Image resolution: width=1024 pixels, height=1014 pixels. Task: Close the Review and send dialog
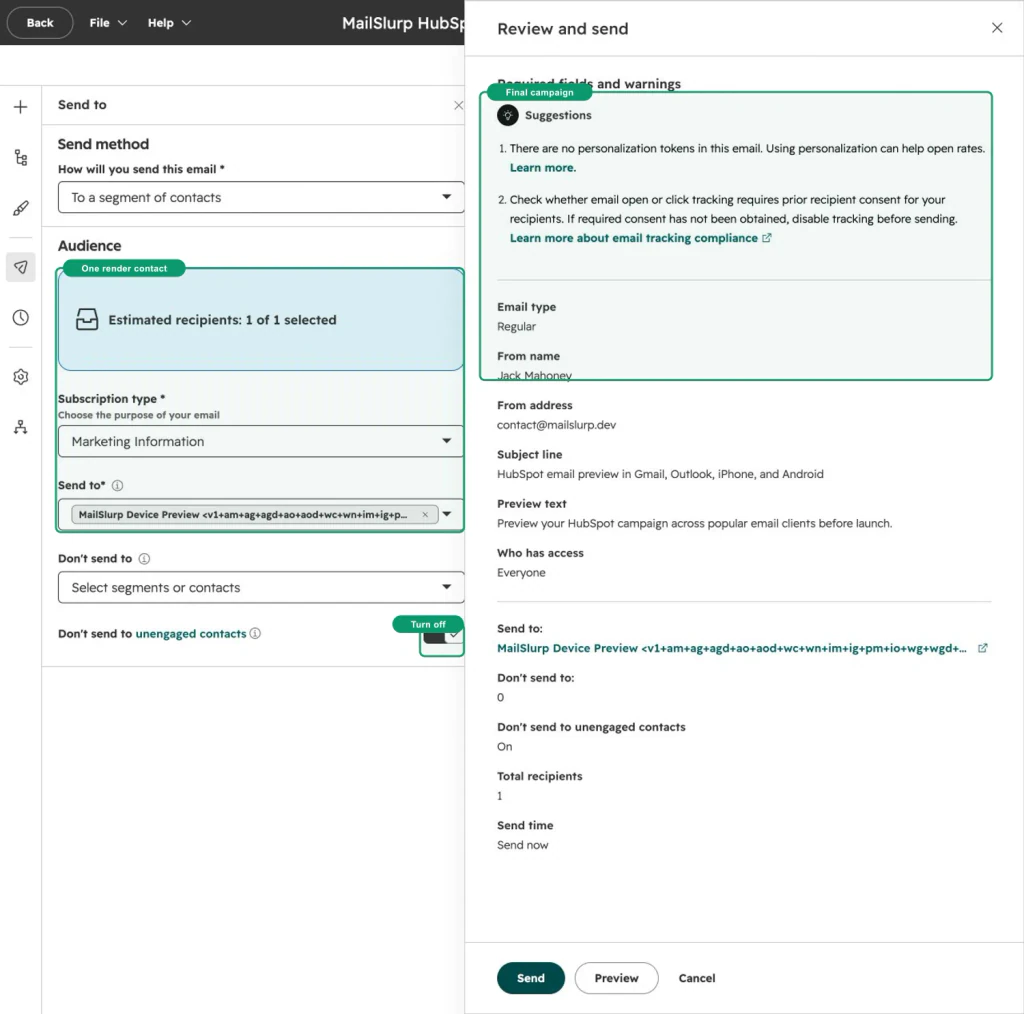coord(997,27)
